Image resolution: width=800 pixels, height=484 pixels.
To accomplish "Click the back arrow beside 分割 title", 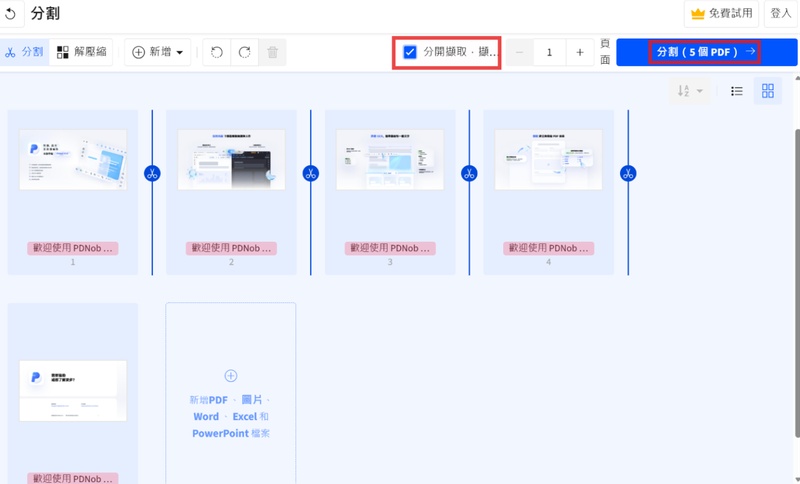I will [10, 14].
